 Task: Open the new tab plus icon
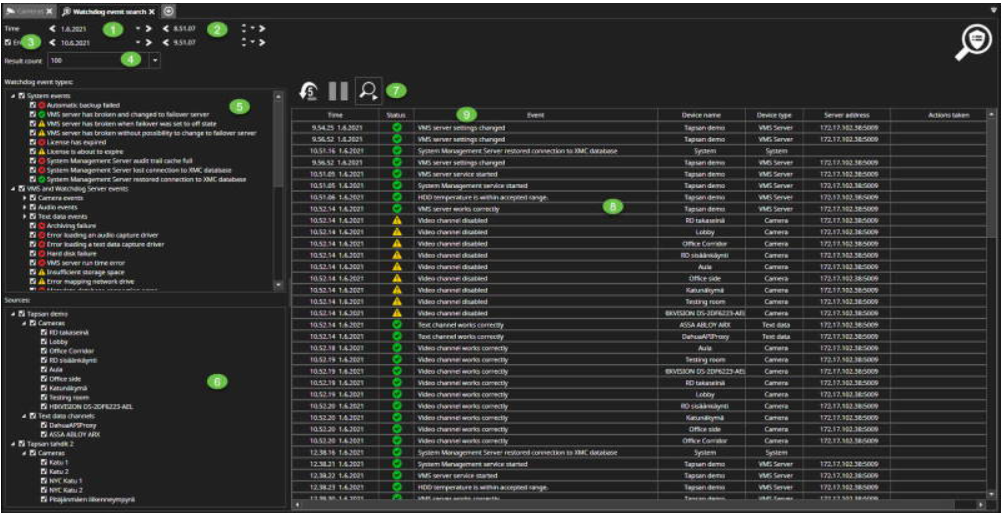(169, 10)
